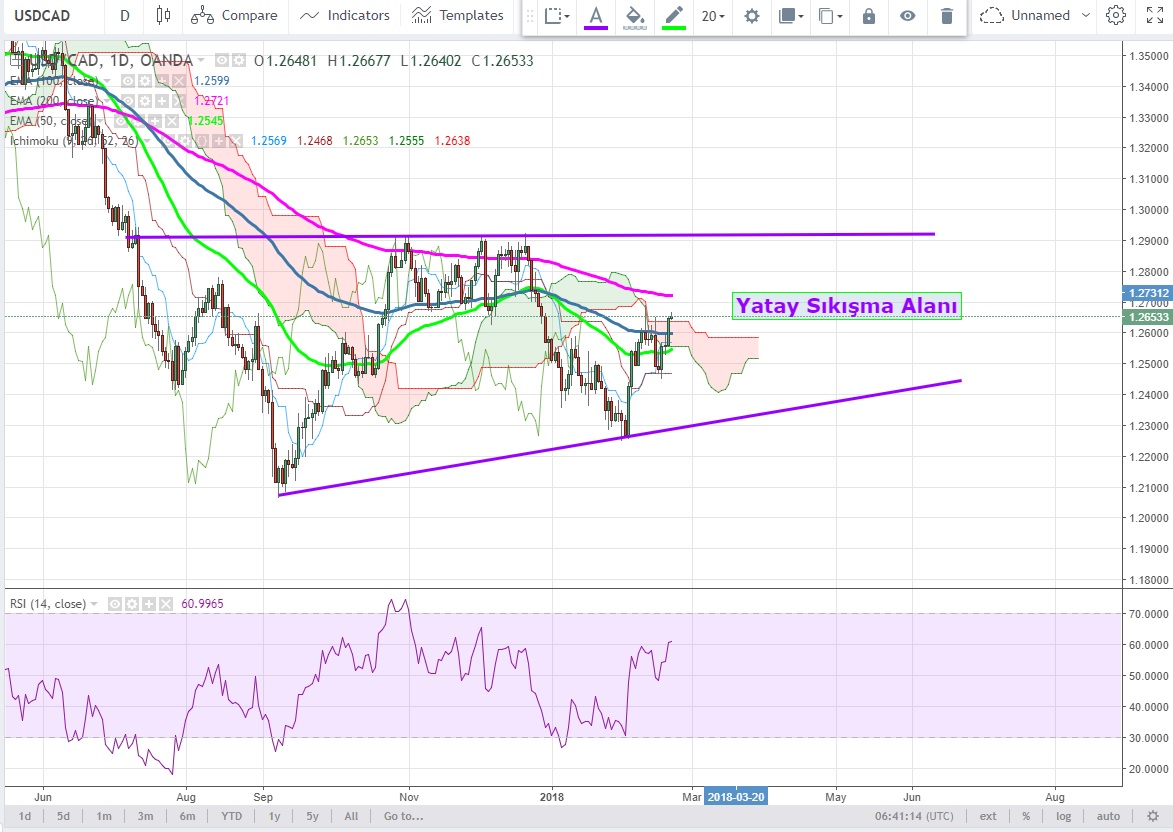
Task: Open the Unnamed layout dropdown
Action: (x=1035, y=16)
